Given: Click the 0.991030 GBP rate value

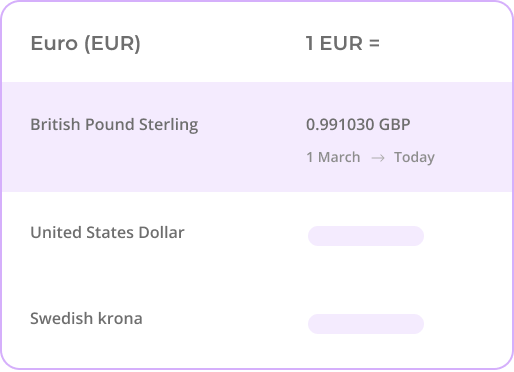Looking at the screenshot, I should click(x=358, y=125).
